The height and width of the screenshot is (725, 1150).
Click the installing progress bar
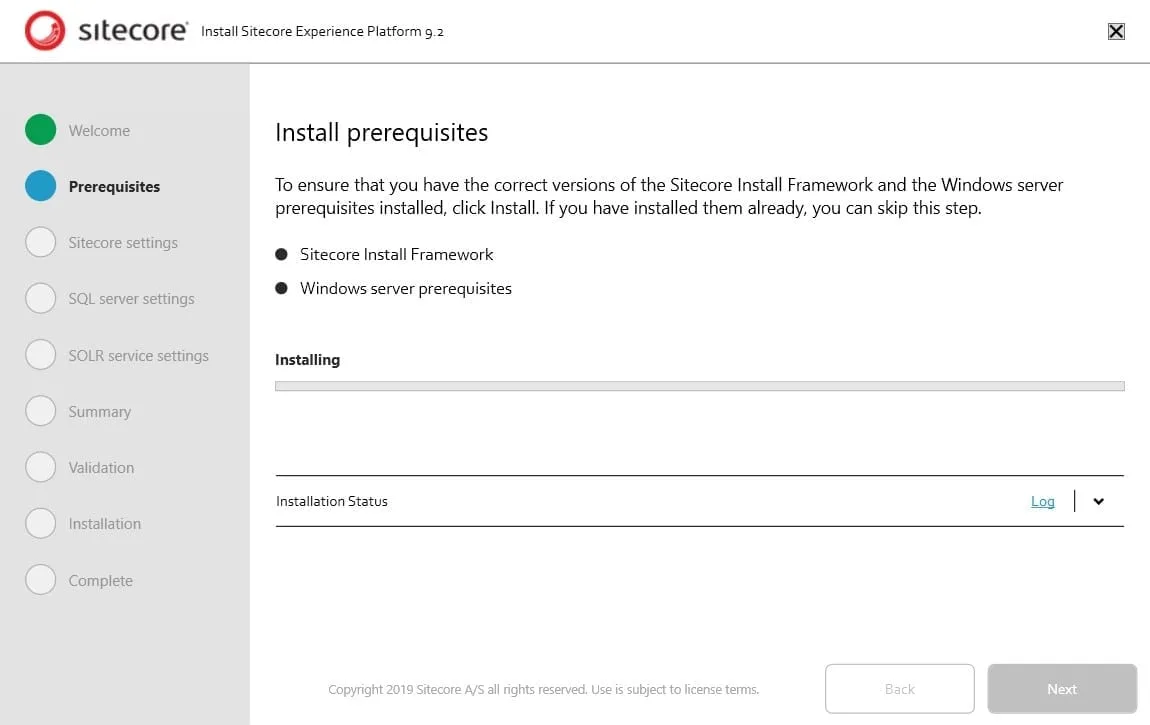tap(700, 385)
